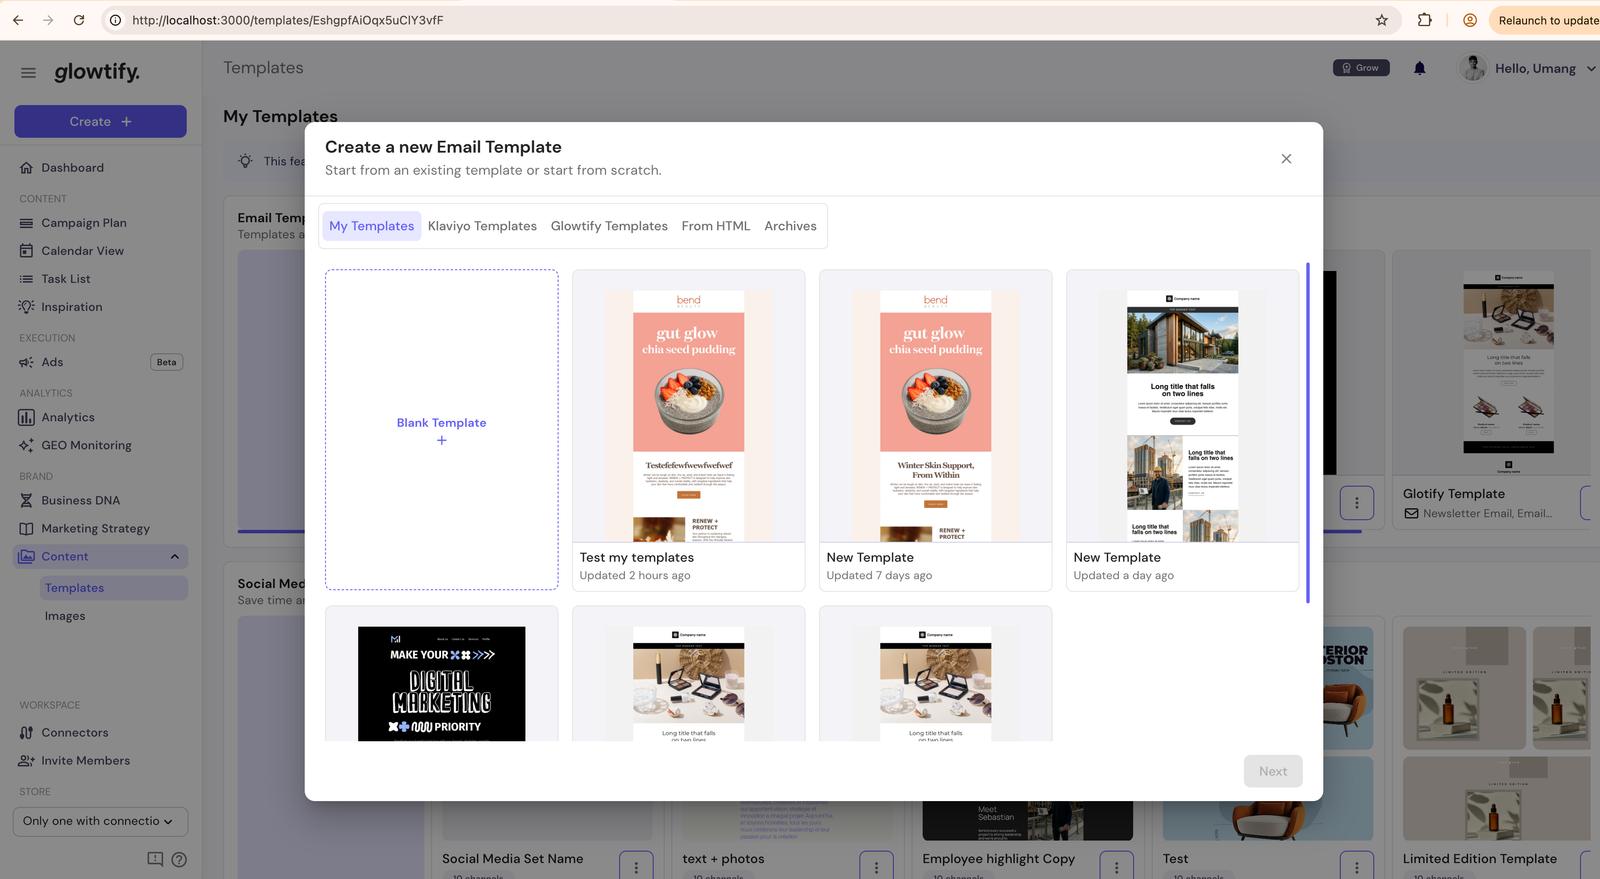Viewport: 1600px width, 879px height.
Task: Open the browser extensions puzzle icon
Action: pos(1425,20)
